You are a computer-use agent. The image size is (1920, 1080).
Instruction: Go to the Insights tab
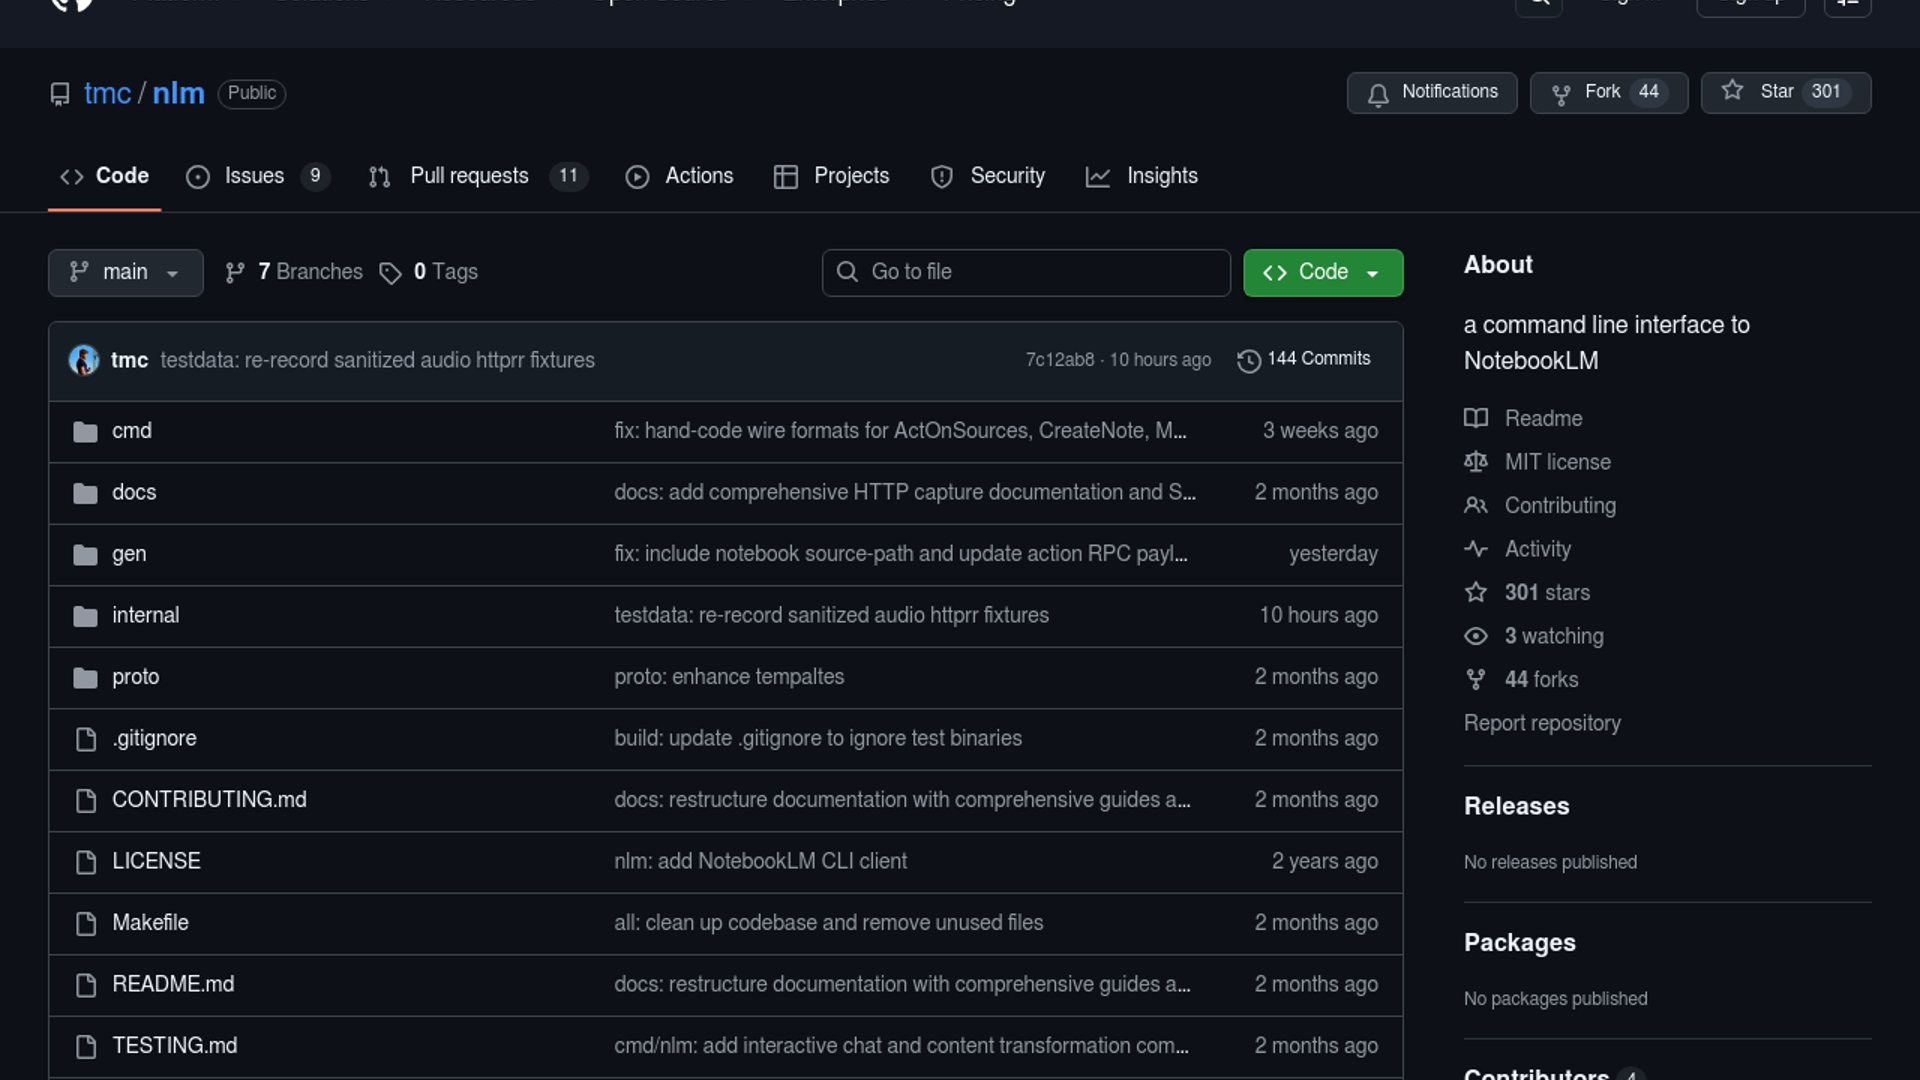[x=1161, y=176]
